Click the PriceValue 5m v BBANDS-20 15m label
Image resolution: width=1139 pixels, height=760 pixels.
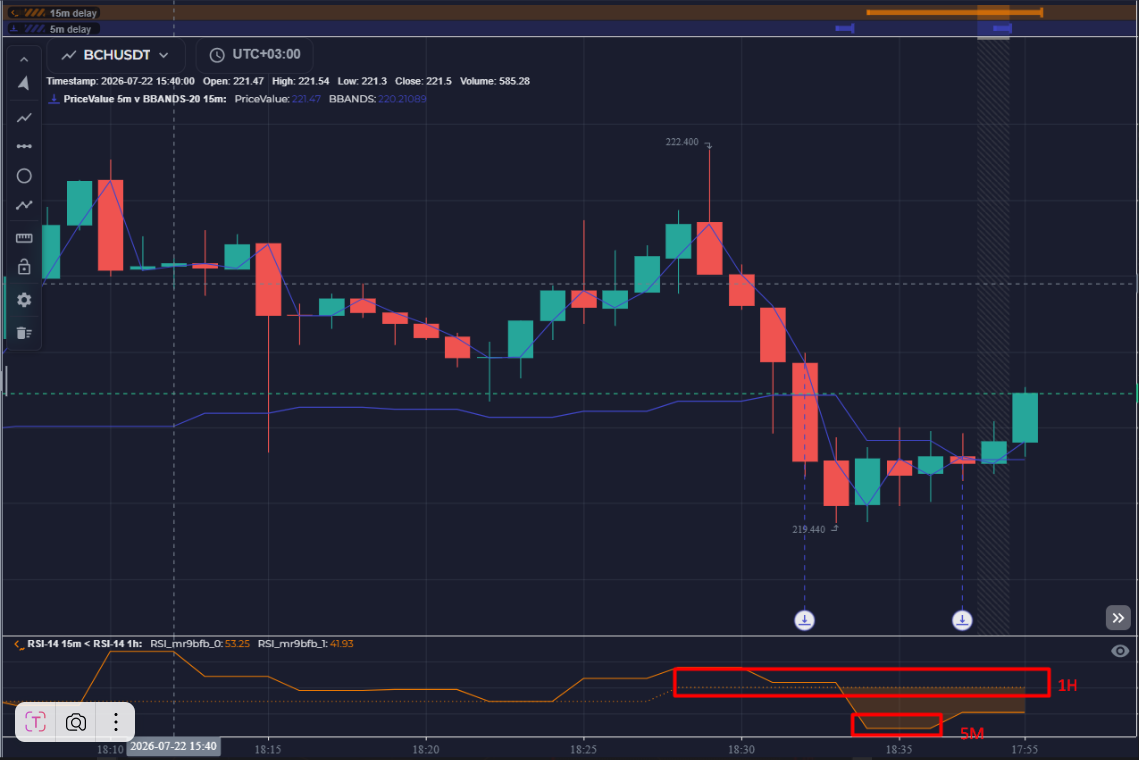[145, 99]
